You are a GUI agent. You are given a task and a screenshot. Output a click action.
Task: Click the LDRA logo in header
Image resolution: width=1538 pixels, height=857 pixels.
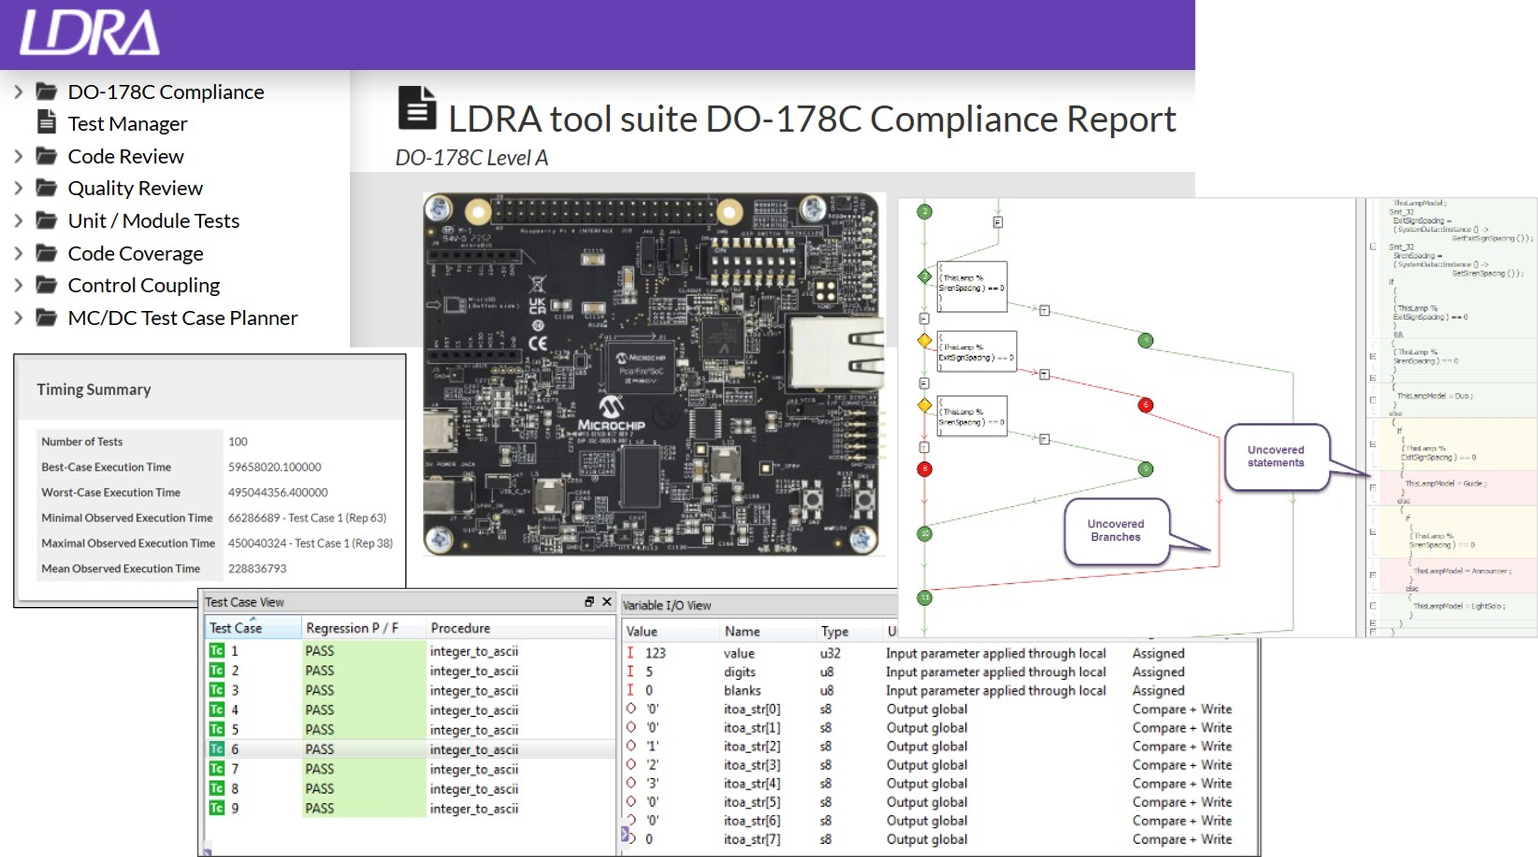pos(89,32)
